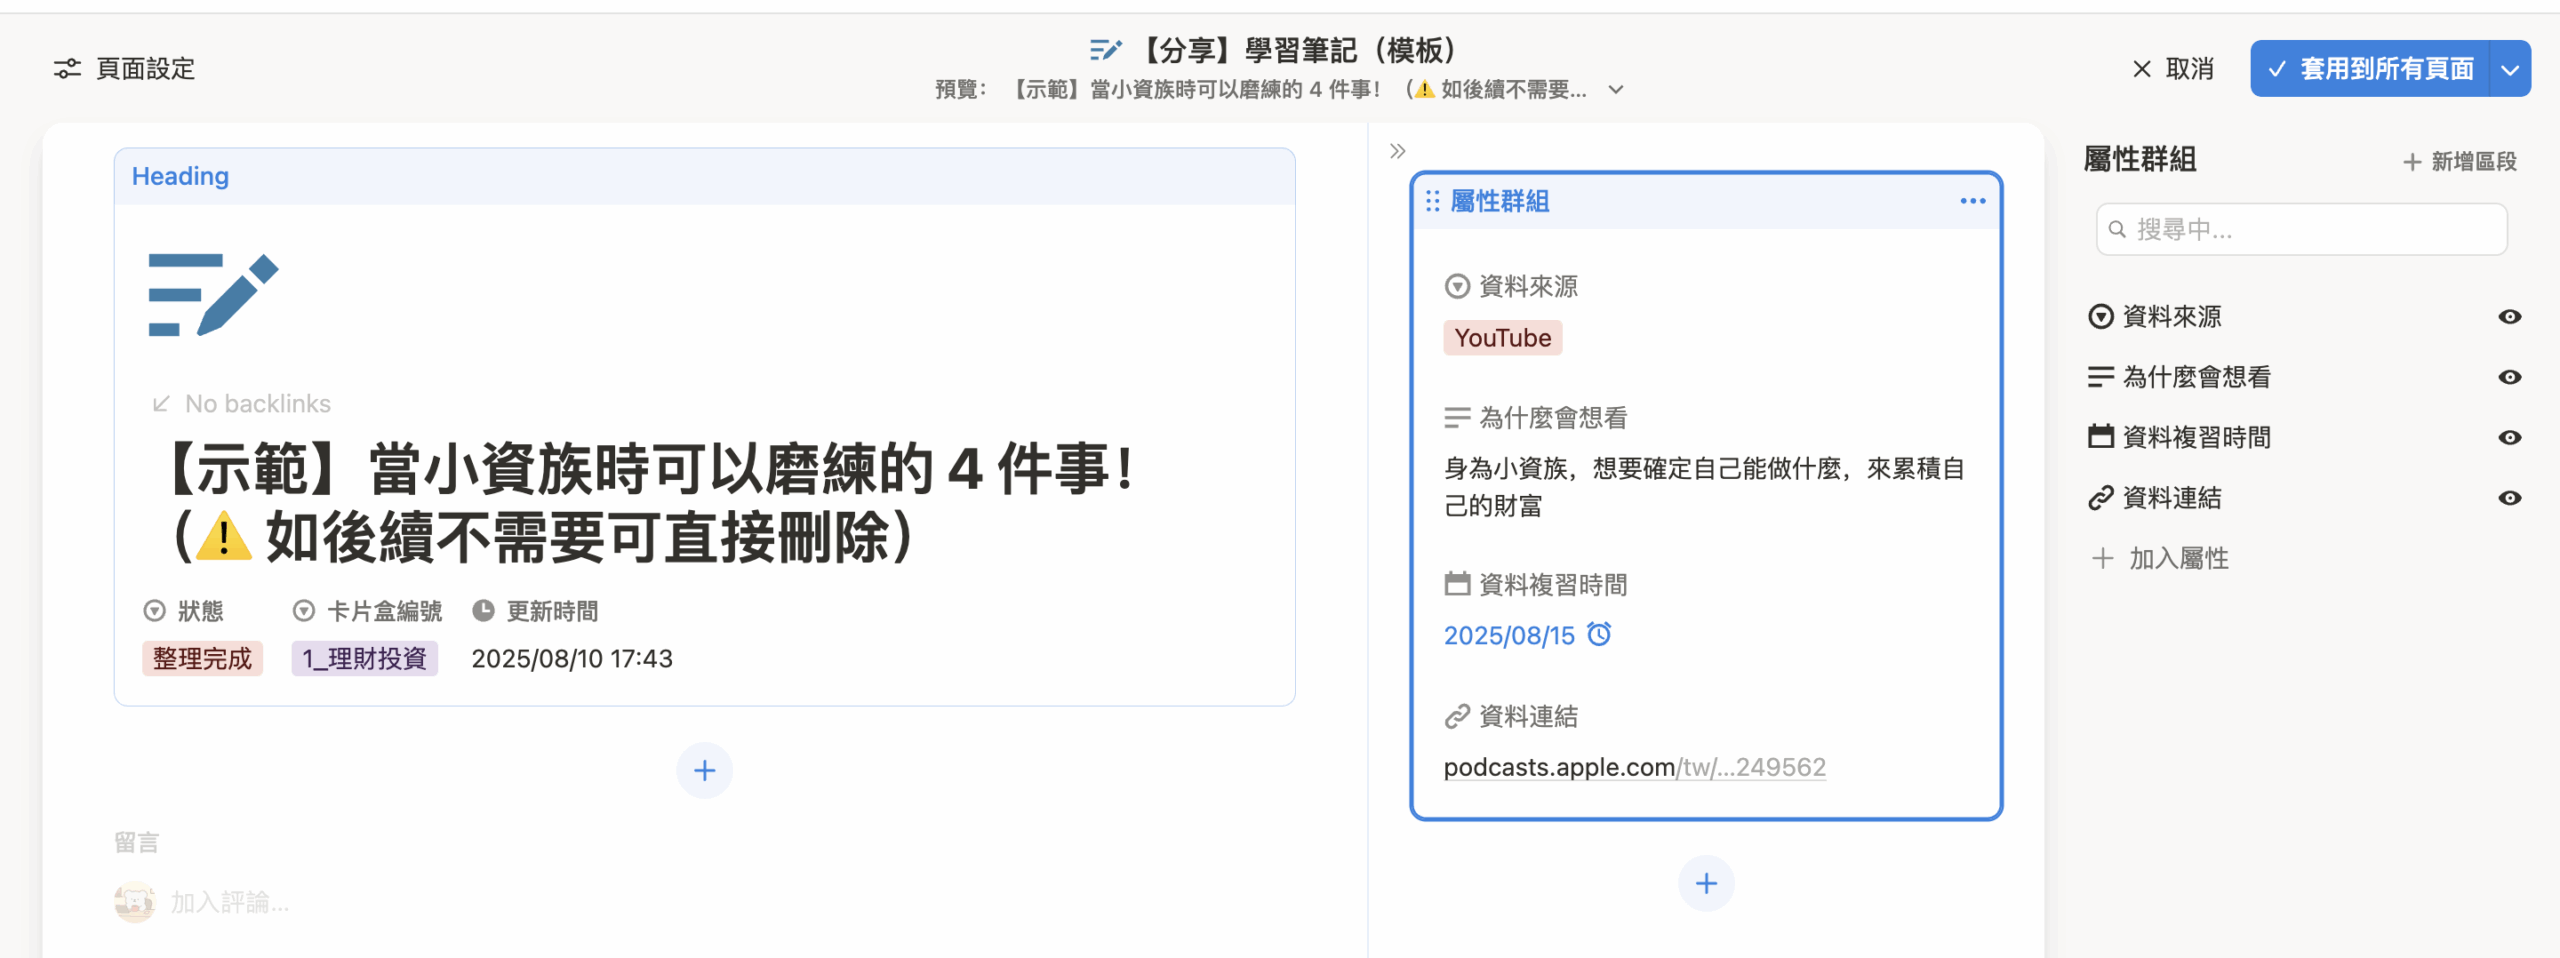Click the page settings sliders icon

[x=67, y=69]
